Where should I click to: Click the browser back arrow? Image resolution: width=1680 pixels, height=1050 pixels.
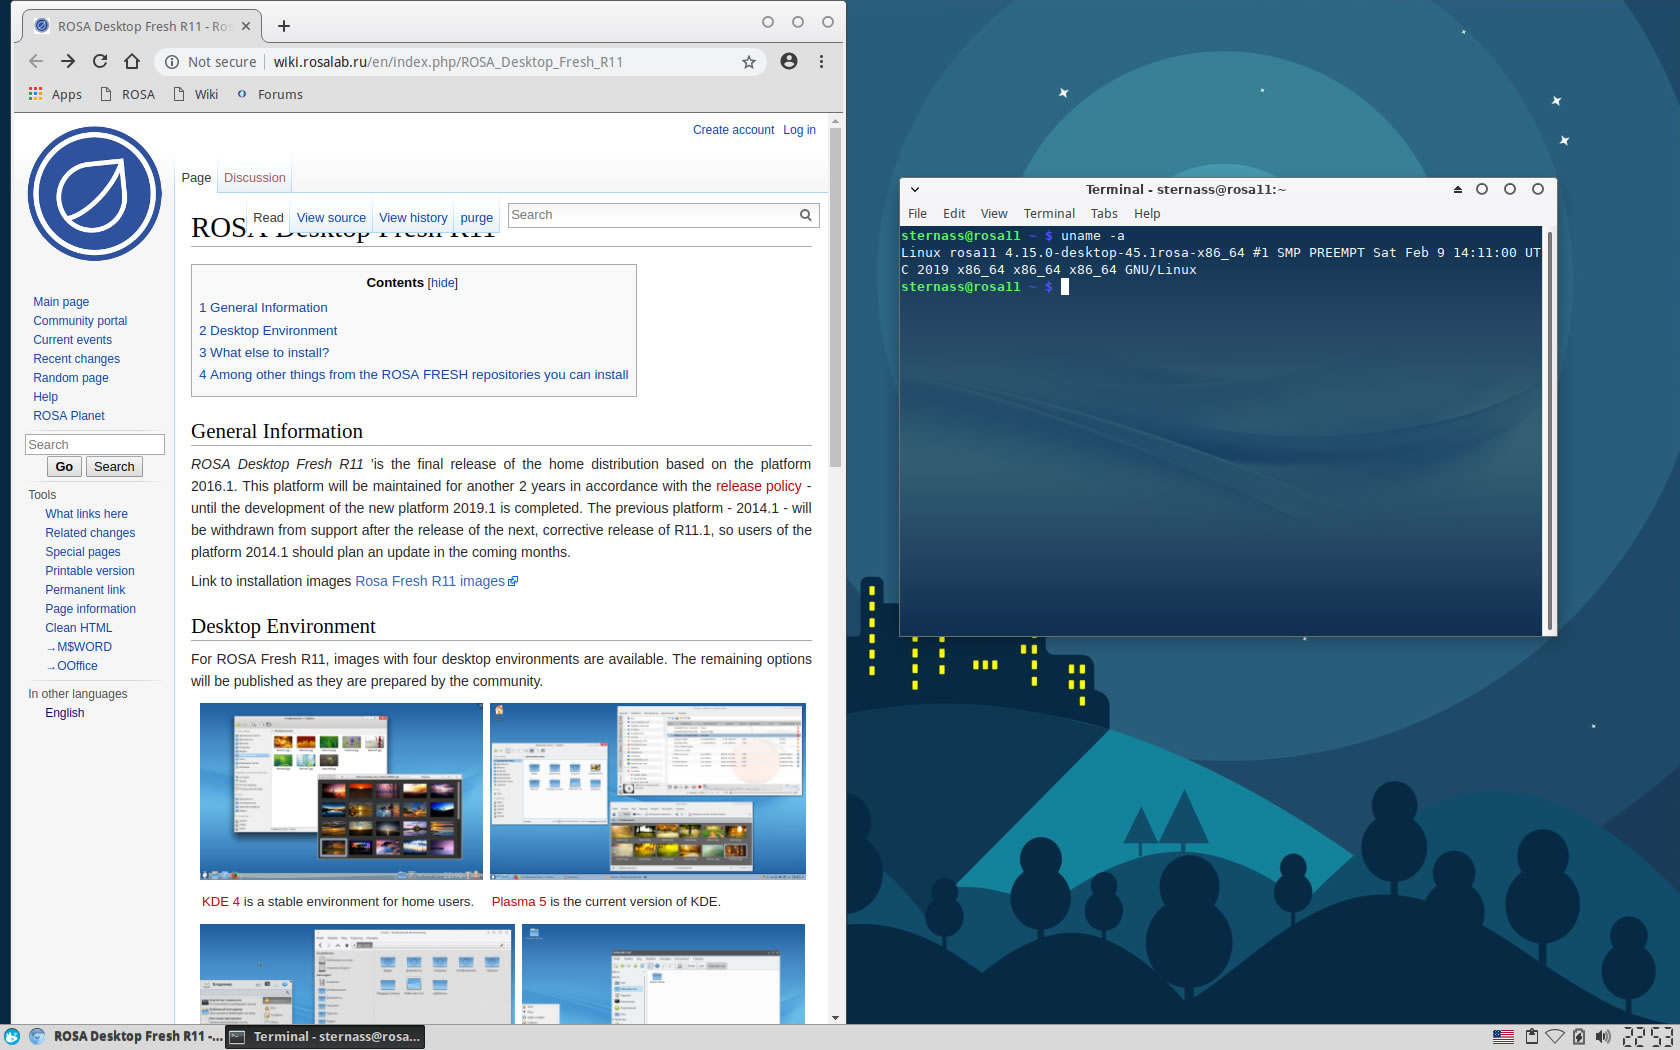point(36,62)
